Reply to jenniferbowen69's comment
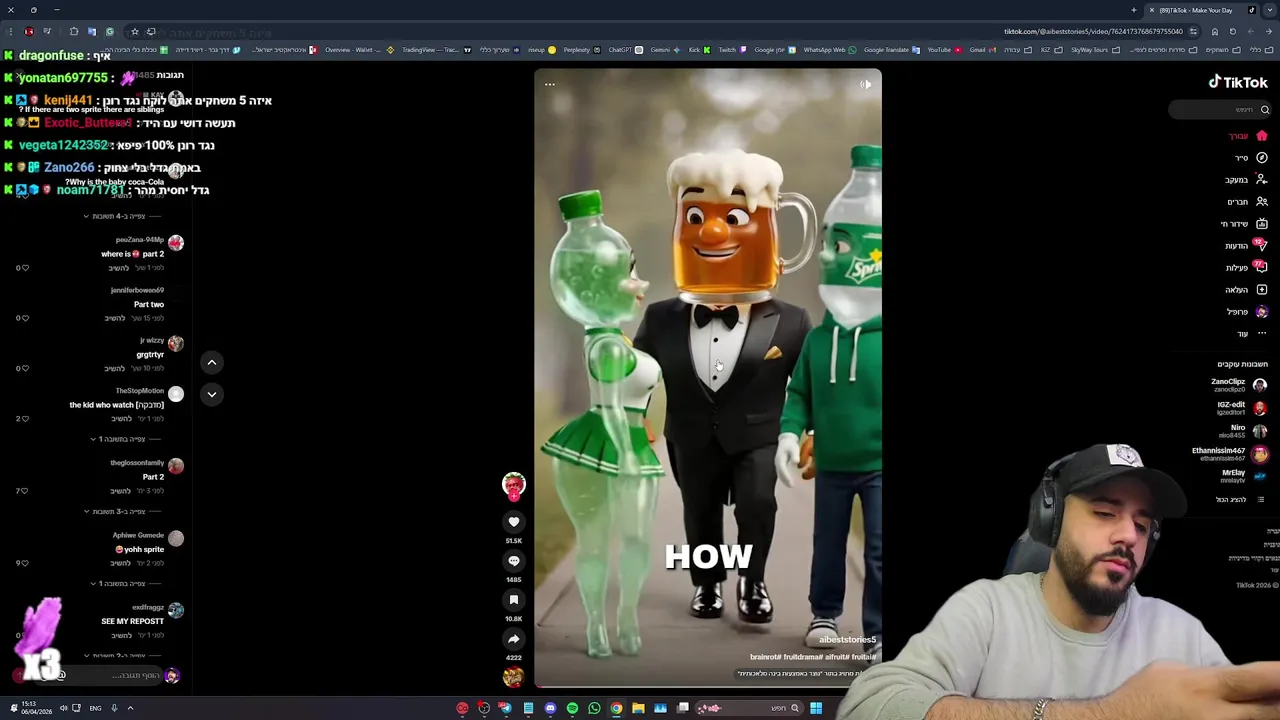The height and width of the screenshot is (720, 1280). 115,318
